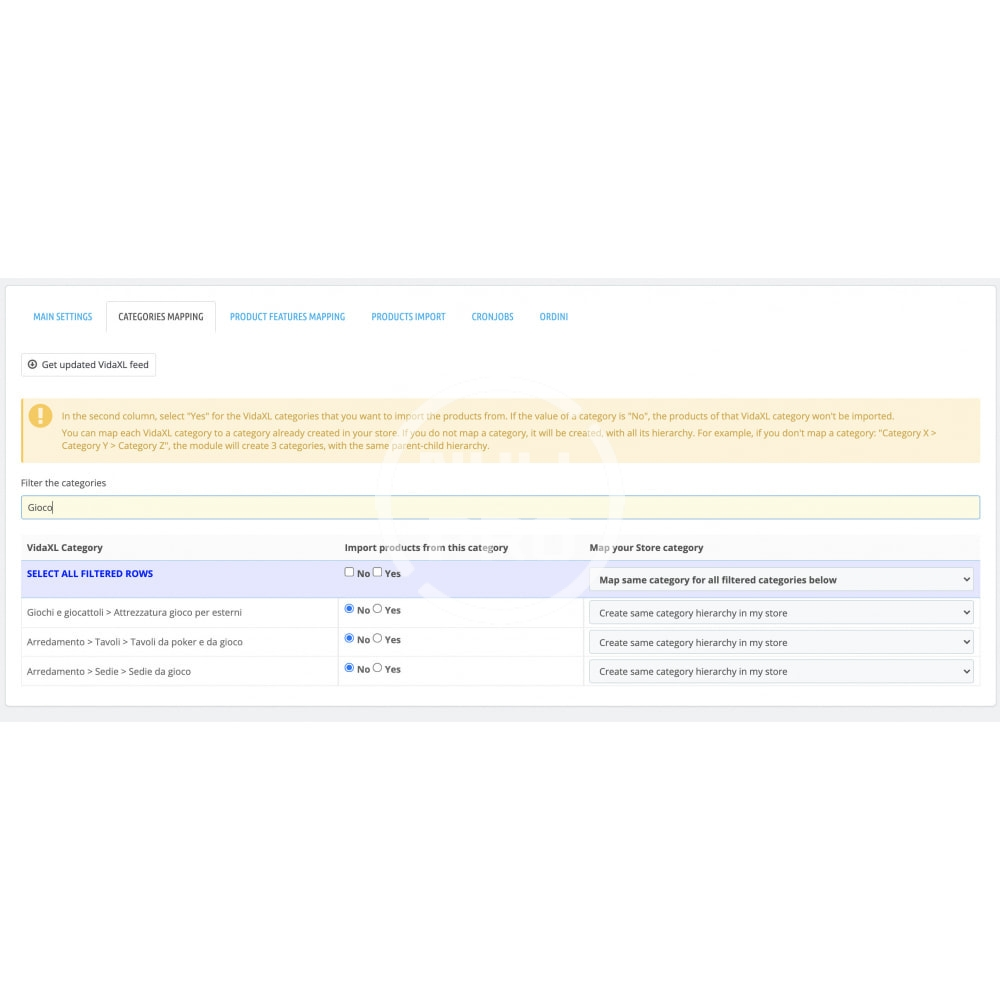Select the Categories Mapping tab
Screen dimensions: 1000x1000
160,317
